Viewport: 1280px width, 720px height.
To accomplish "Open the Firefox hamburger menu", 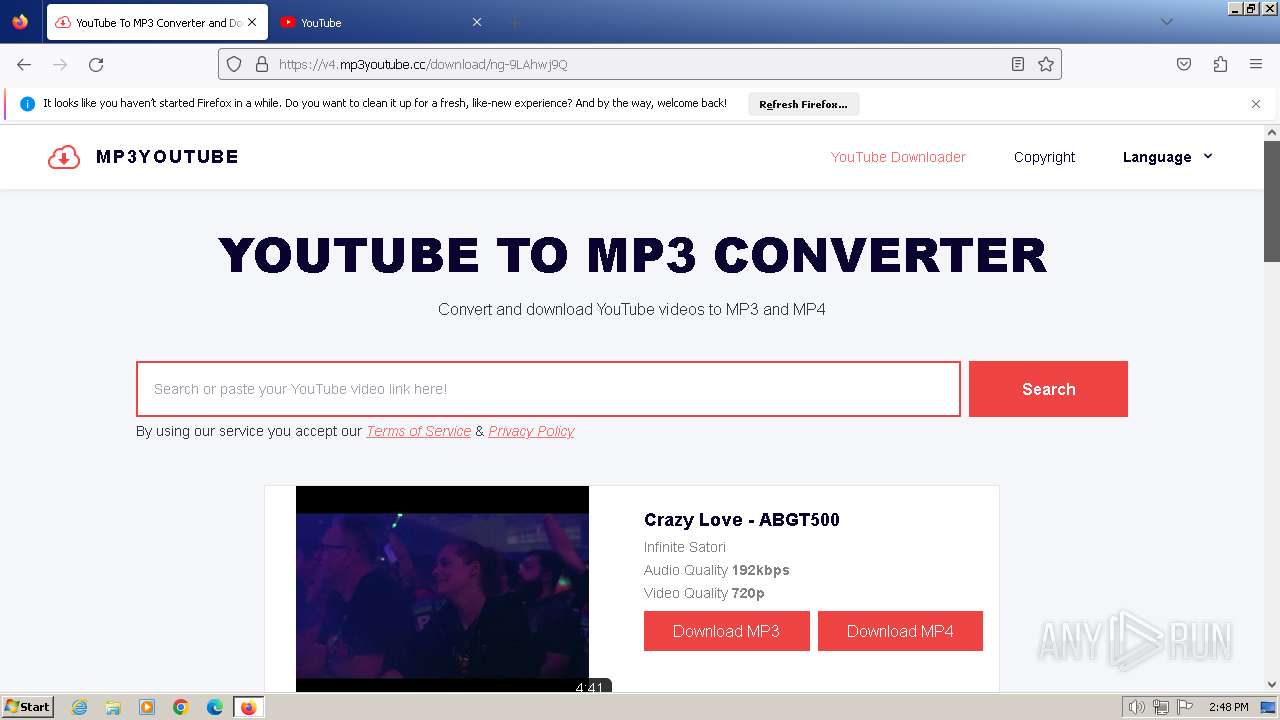I will point(1256,64).
